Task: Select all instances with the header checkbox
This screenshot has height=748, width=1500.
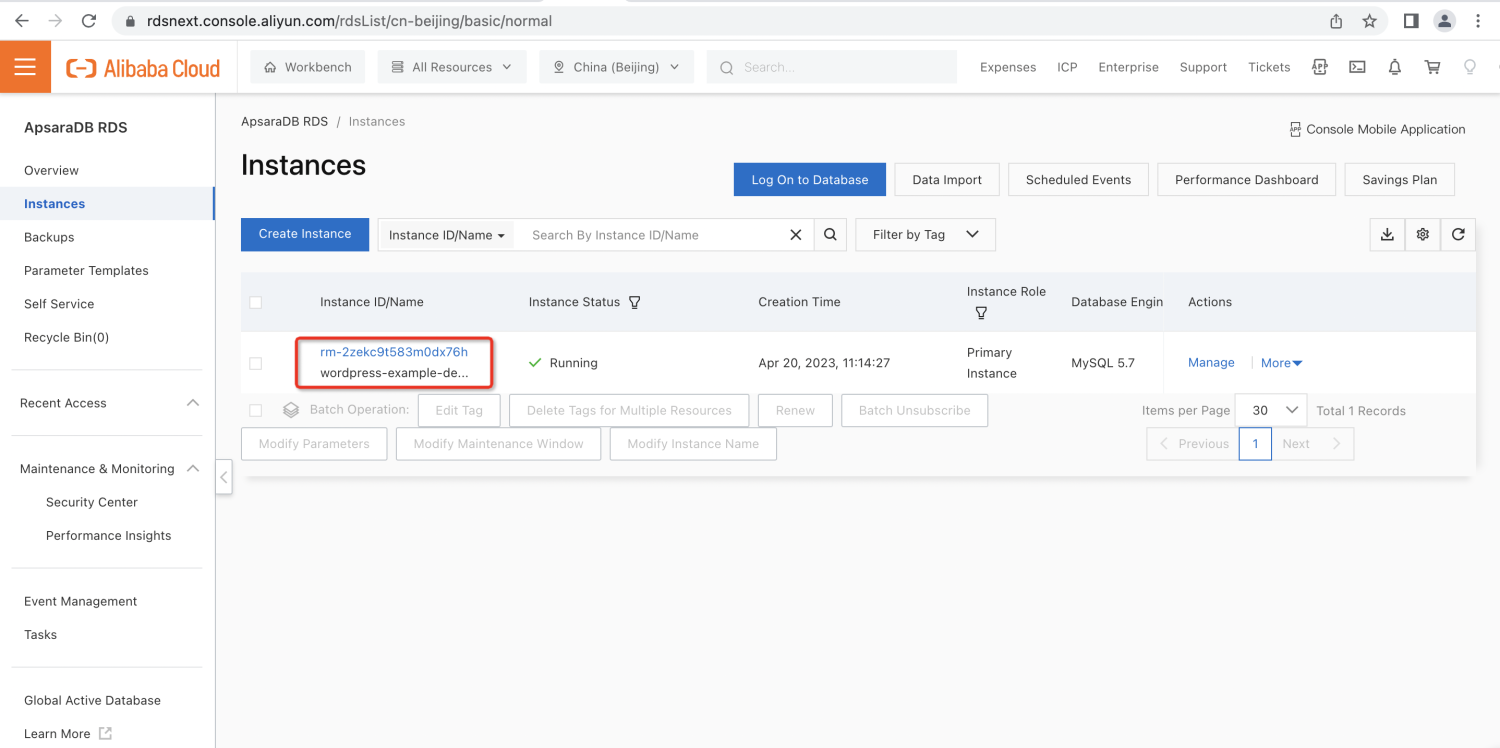Action: [256, 302]
